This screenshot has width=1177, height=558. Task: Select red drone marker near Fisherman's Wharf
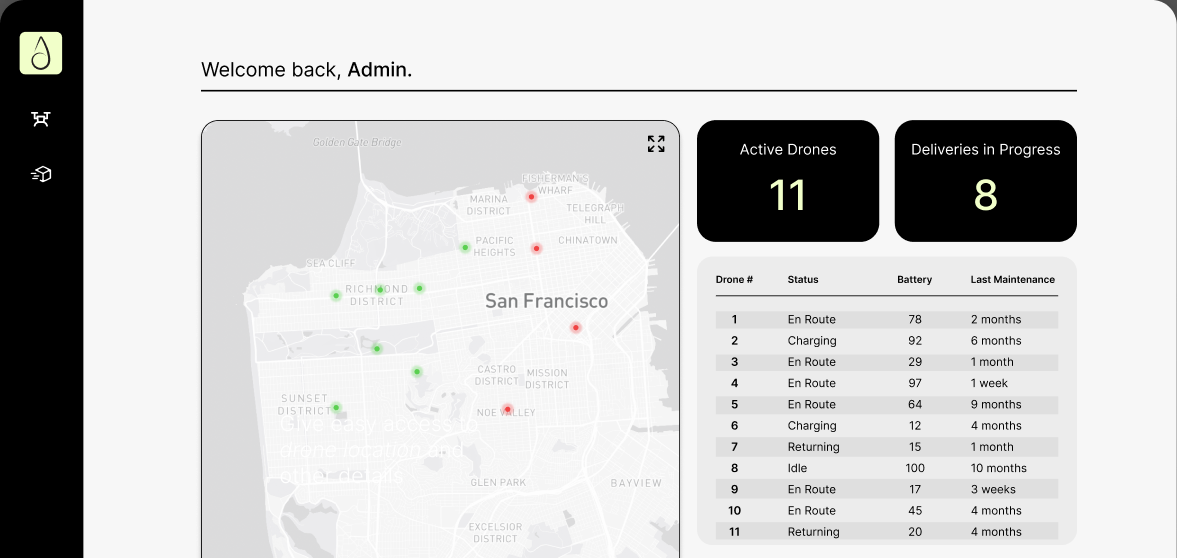[x=531, y=197]
